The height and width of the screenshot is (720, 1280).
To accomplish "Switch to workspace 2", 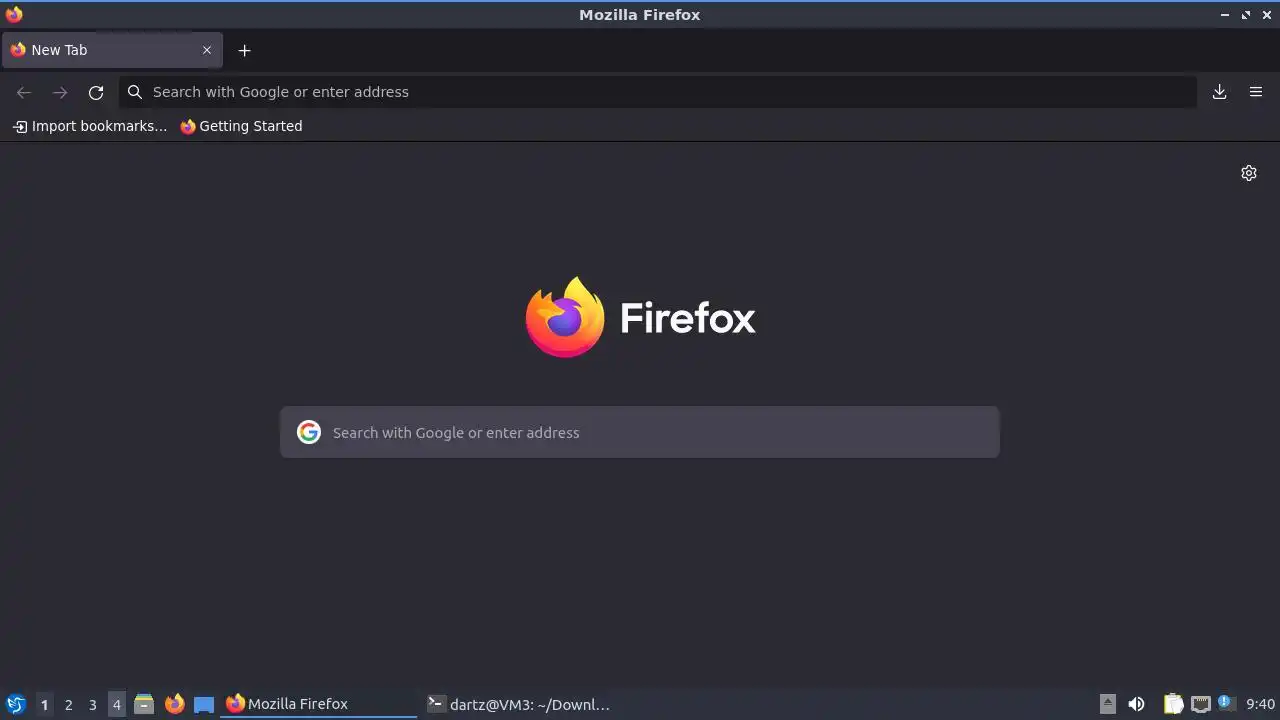I will 68,704.
